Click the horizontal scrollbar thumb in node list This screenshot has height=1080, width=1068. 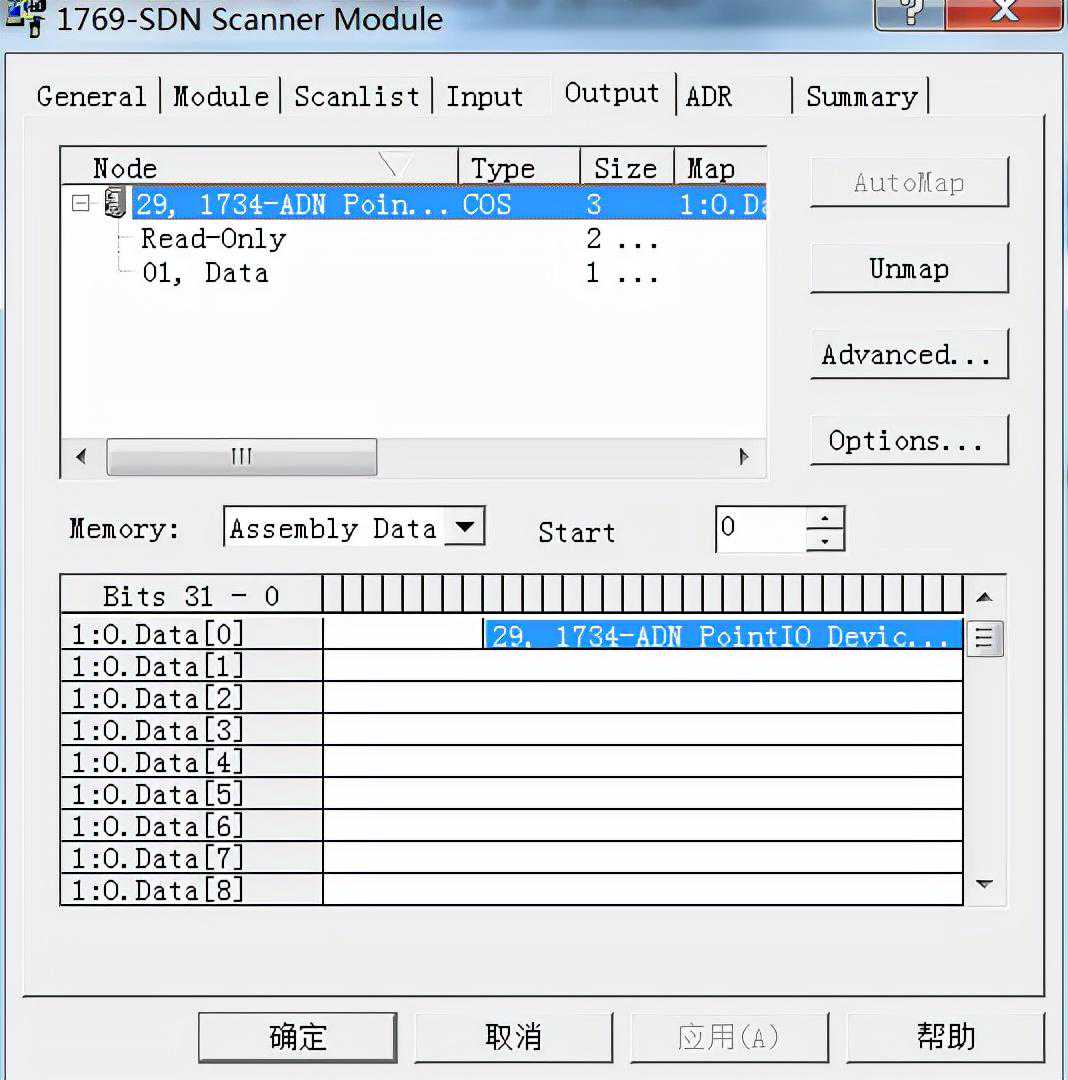(241, 457)
